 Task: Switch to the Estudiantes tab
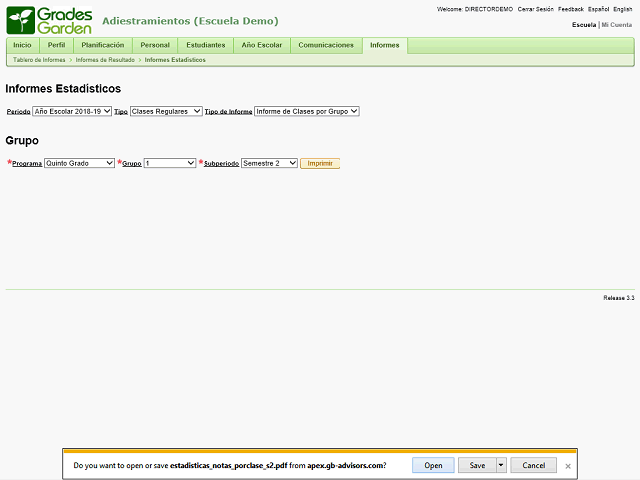pyautogui.click(x=205, y=45)
